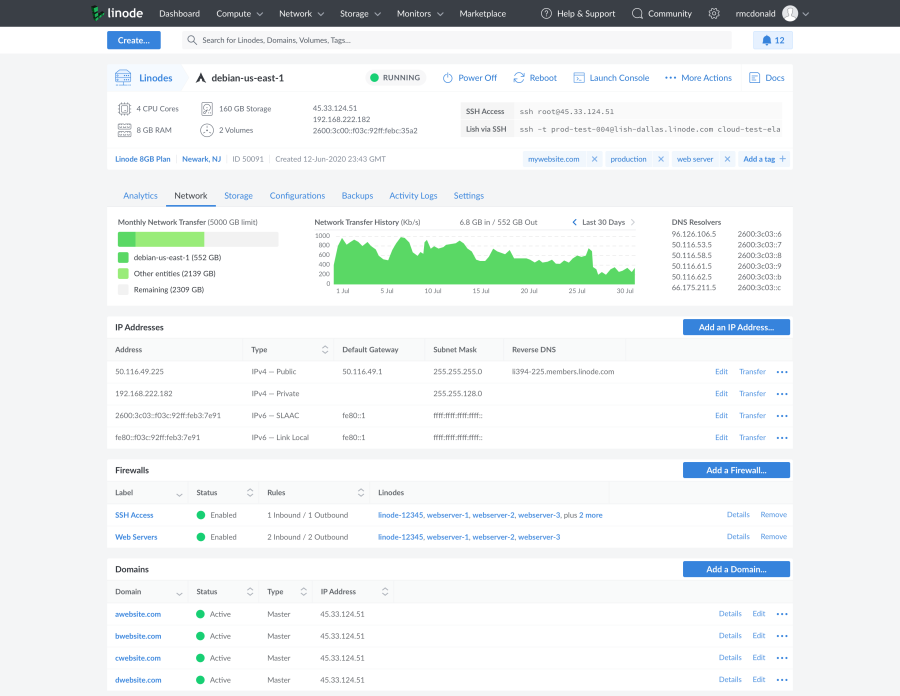Switch to the Configurations tab
Image resolution: width=900 pixels, height=696 pixels.
click(297, 196)
